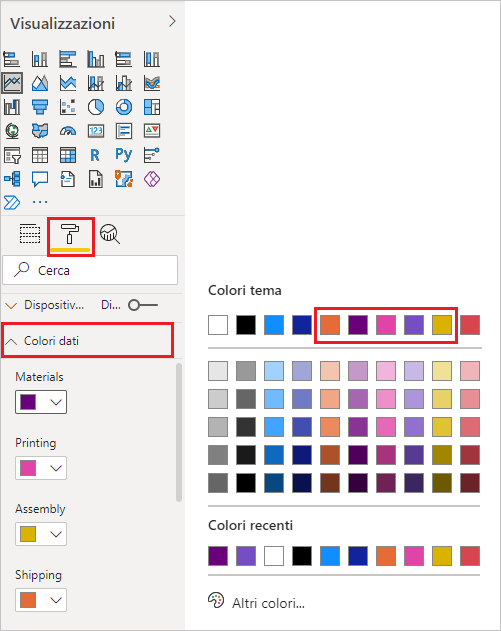Image resolution: width=501 pixels, height=631 pixels.
Task: Open more visuals ellipsis menu
Action: (40, 202)
